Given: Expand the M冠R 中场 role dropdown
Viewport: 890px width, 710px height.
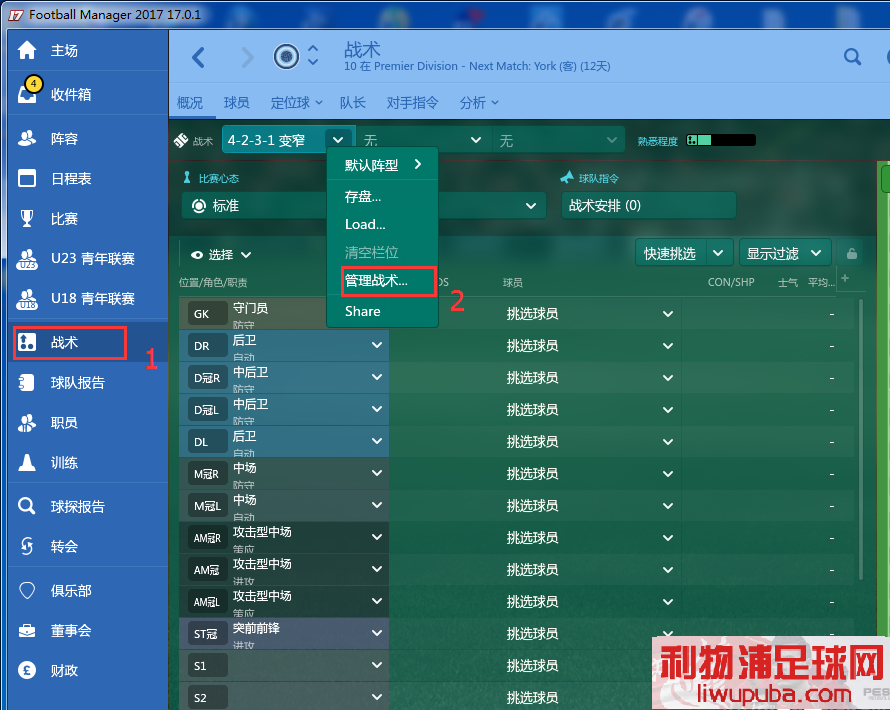Looking at the screenshot, I should [377, 472].
